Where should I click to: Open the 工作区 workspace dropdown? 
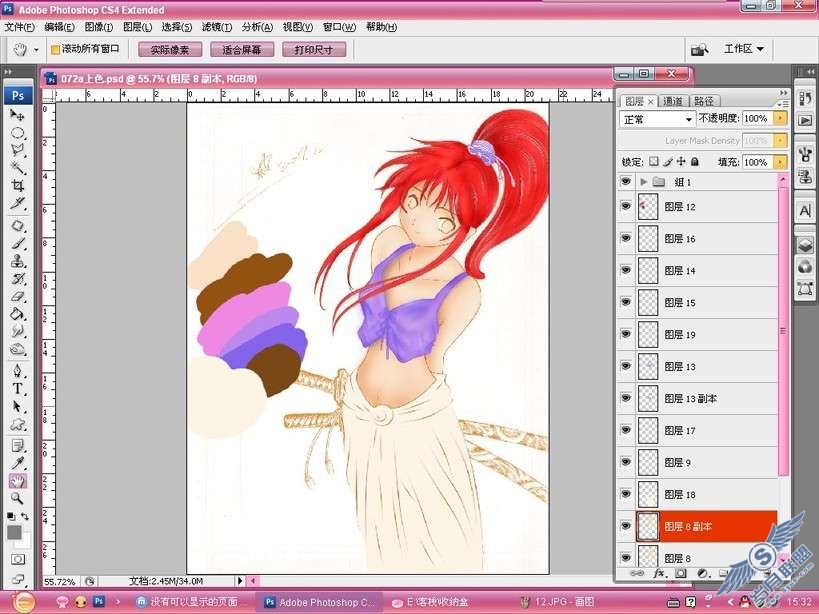coord(744,49)
